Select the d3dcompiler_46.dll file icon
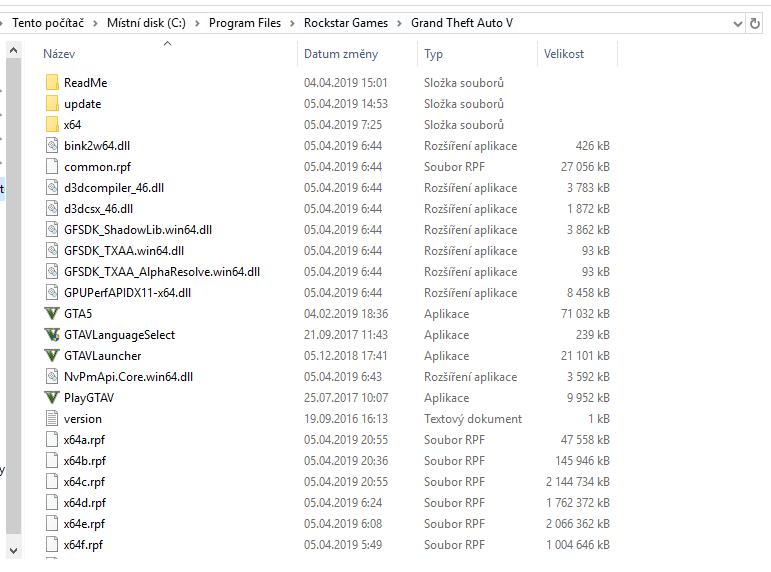Image resolution: width=771 pixels, height=572 pixels. point(52,188)
